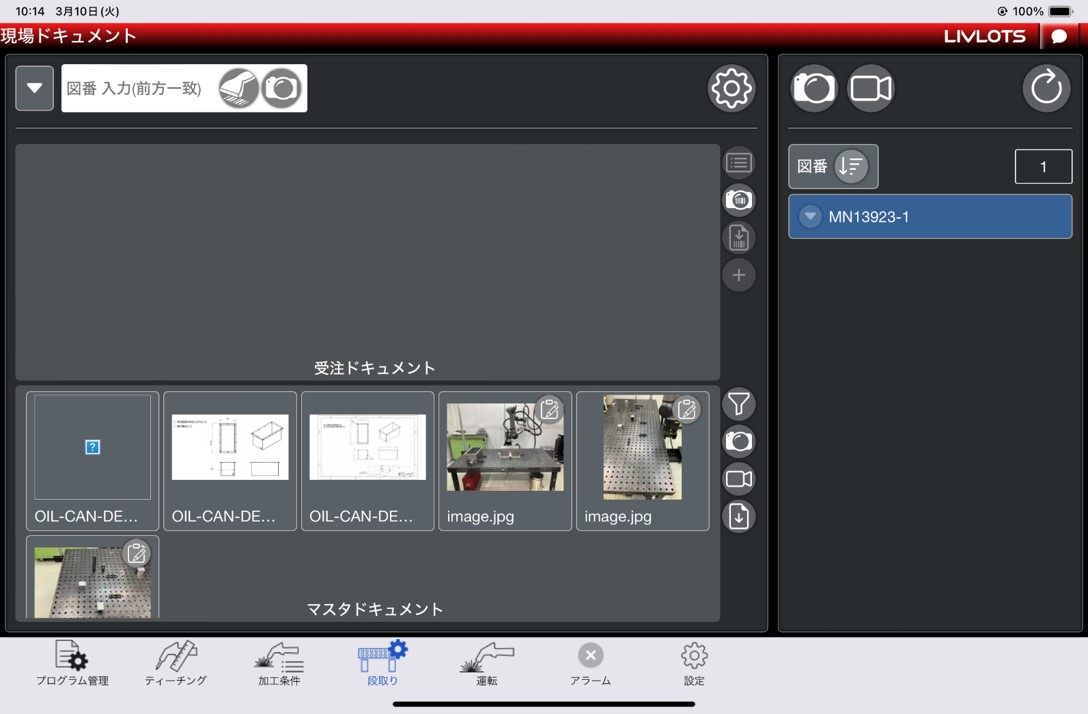Switch to the 運転 tab
This screenshot has width=1088, height=714.
tap(485, 665)
